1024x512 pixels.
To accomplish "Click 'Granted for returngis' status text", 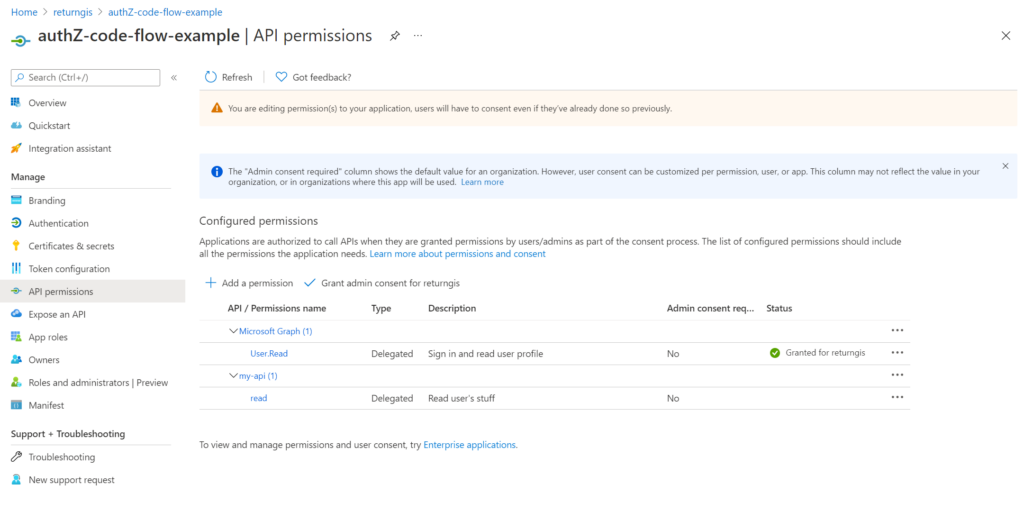I will pyautogui.click(x=825, y=353).
